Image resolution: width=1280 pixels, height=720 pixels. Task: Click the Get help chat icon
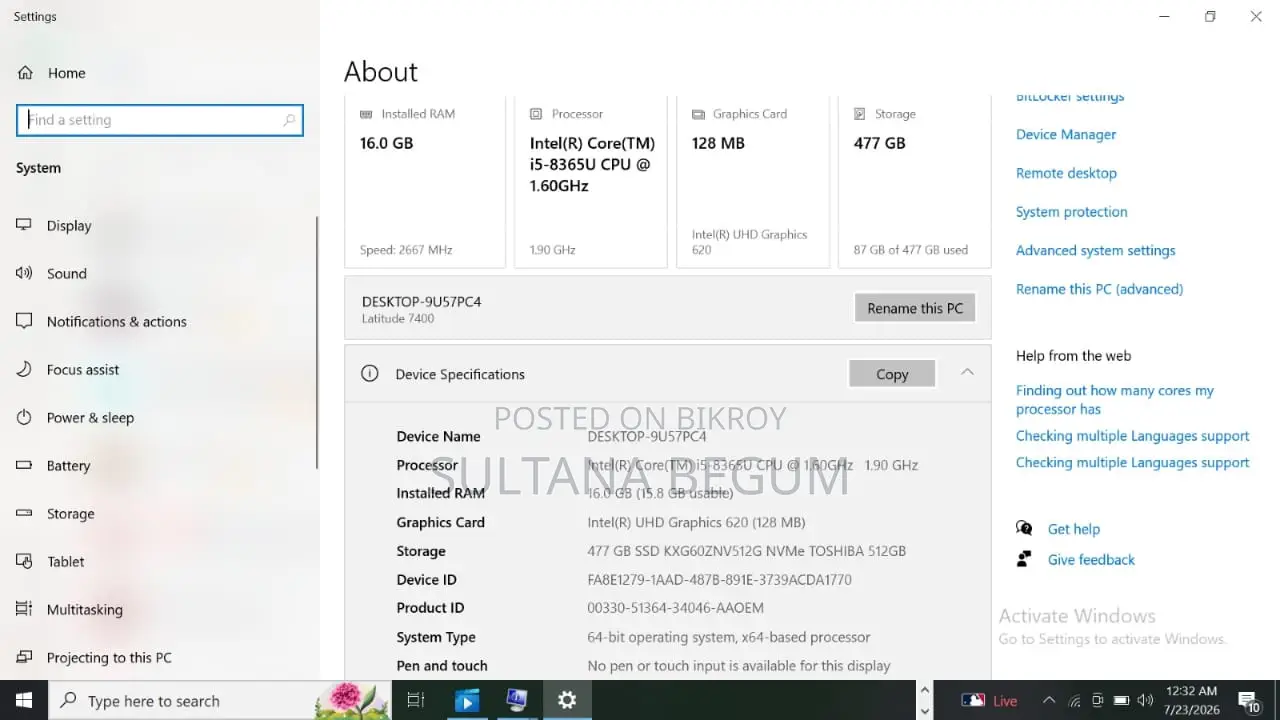click(x=1024, y=528)
